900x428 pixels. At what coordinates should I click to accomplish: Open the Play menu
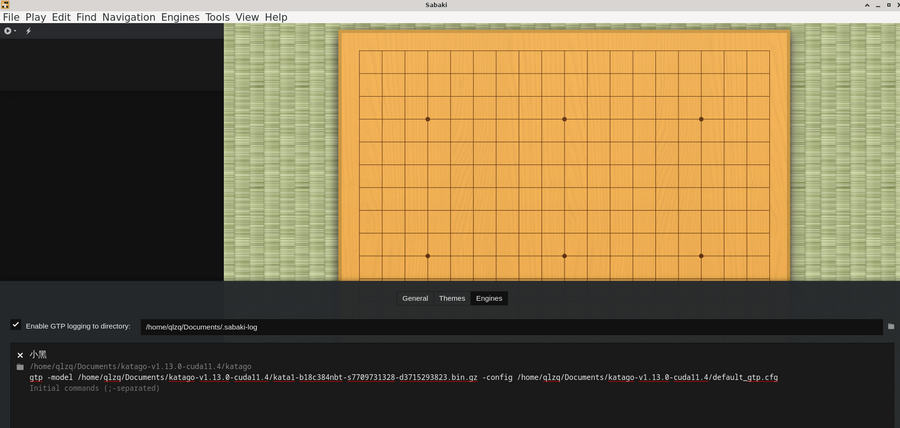click(x=36, y=17)
